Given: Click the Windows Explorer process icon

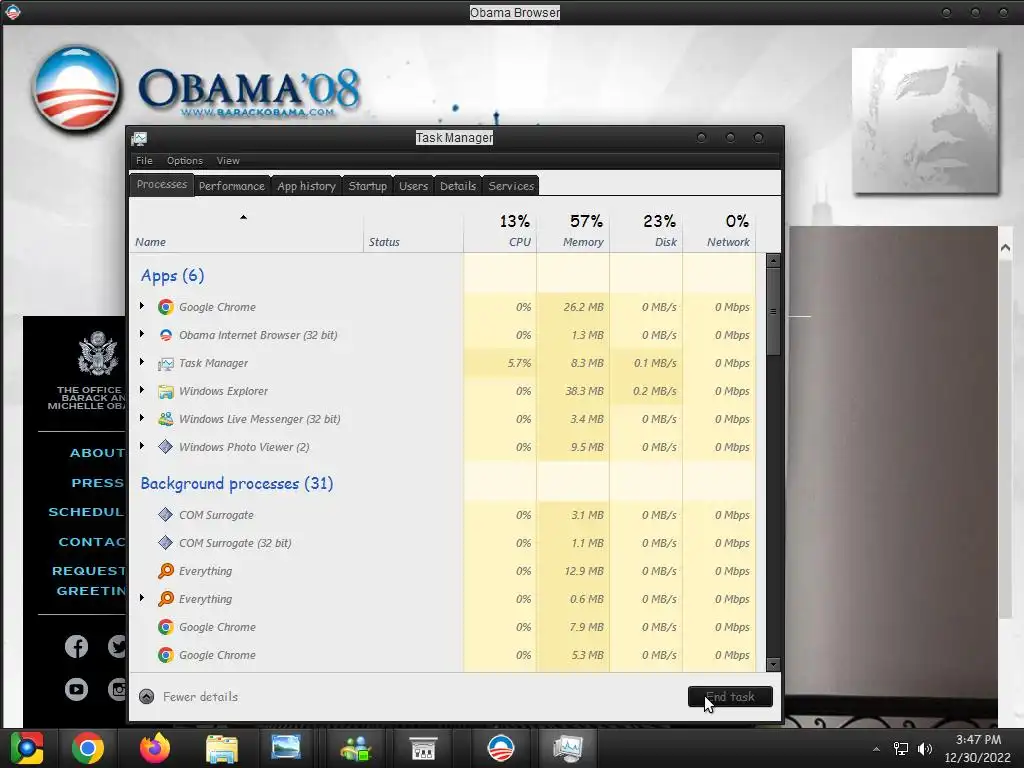Looking at the screenshot, I should pos(166,391).
